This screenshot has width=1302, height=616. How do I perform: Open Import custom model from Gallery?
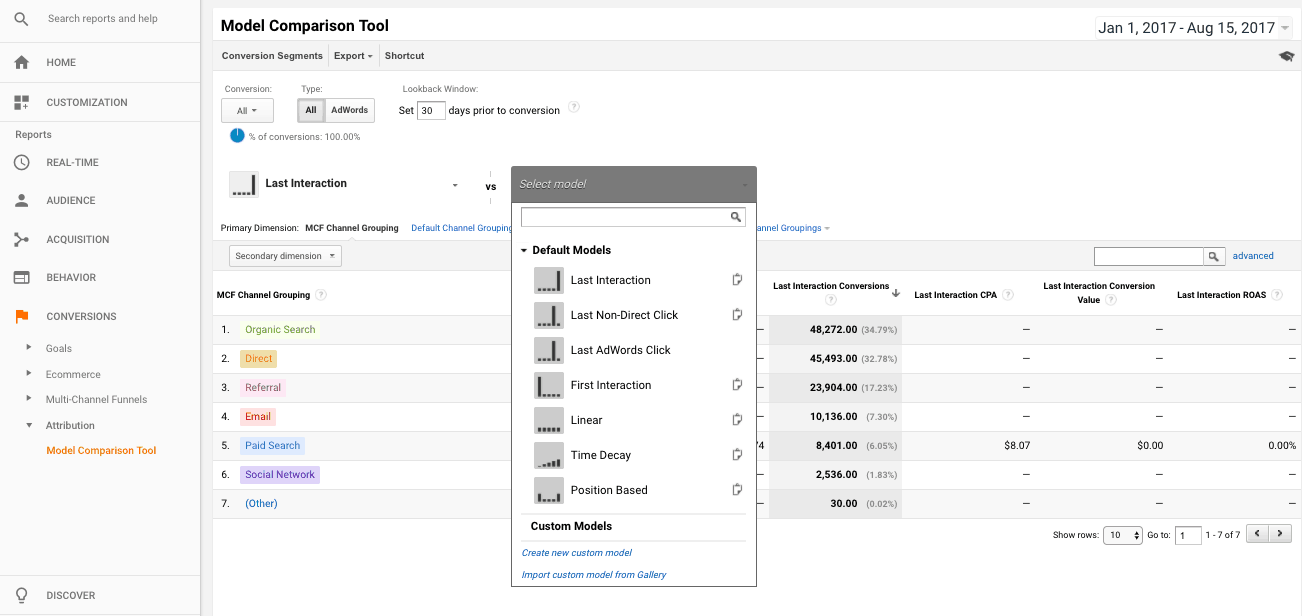coord(592,574)
